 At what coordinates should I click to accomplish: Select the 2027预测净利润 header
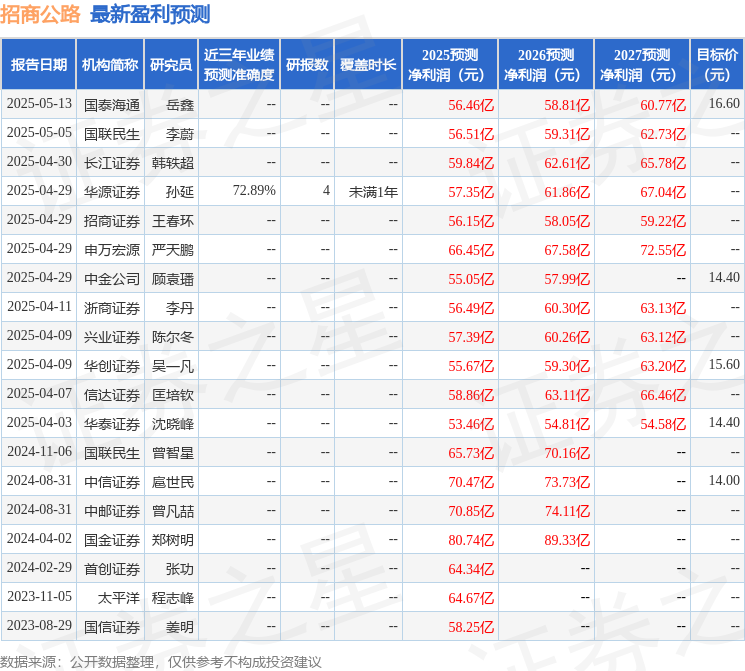[642, 65]
